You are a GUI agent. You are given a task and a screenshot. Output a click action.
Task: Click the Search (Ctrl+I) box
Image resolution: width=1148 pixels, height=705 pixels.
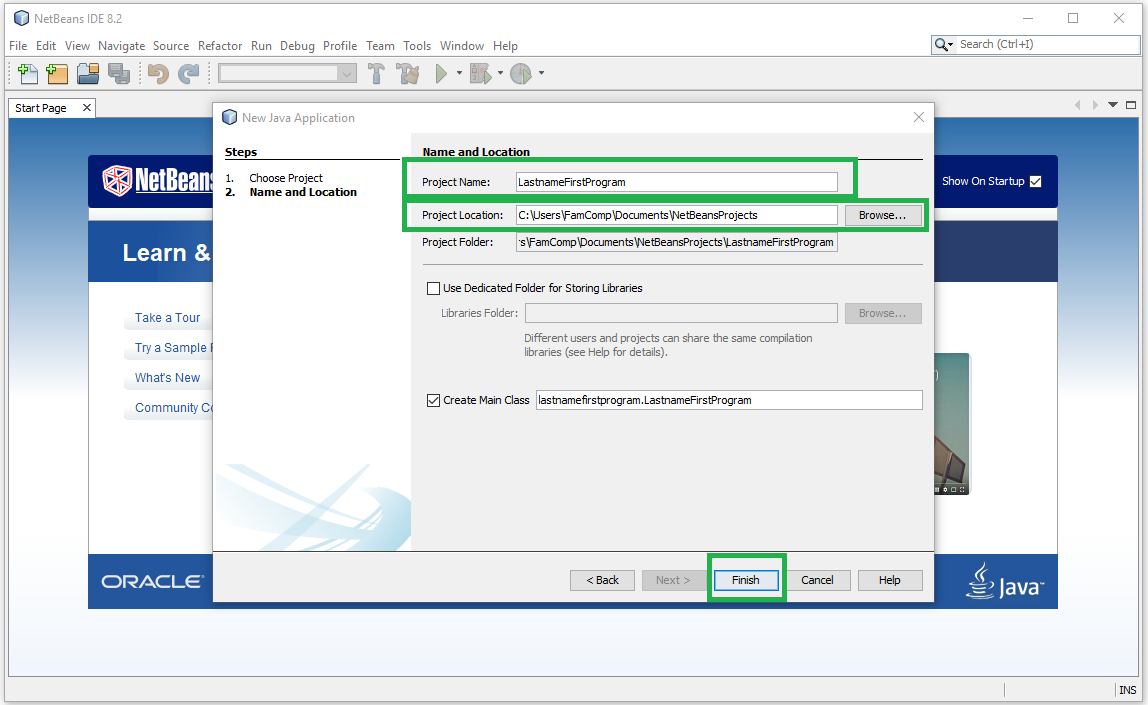tap(1048, 45)
